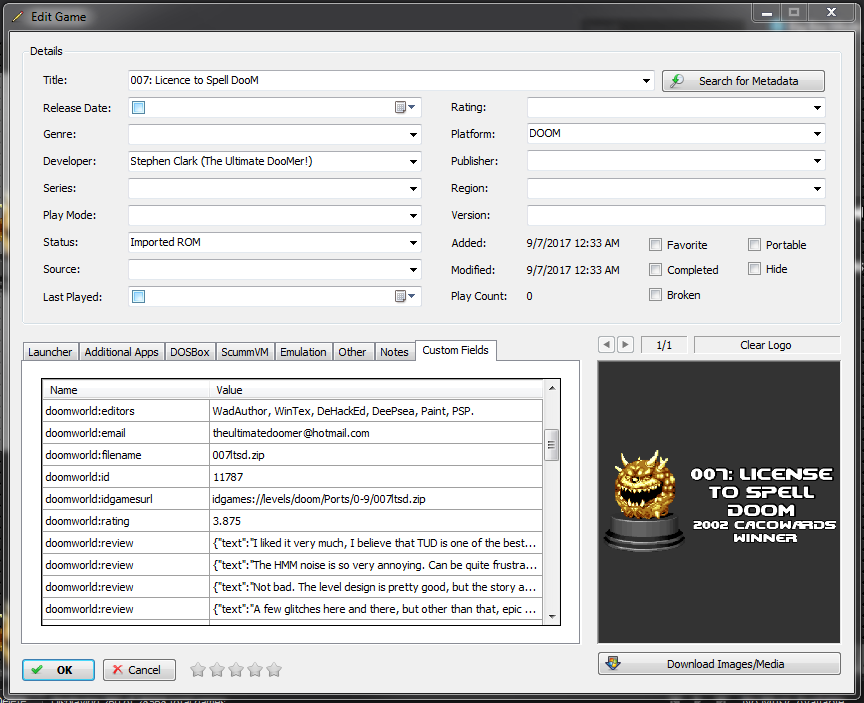Click scroll up arrow in custom fields table

(552, 388)
